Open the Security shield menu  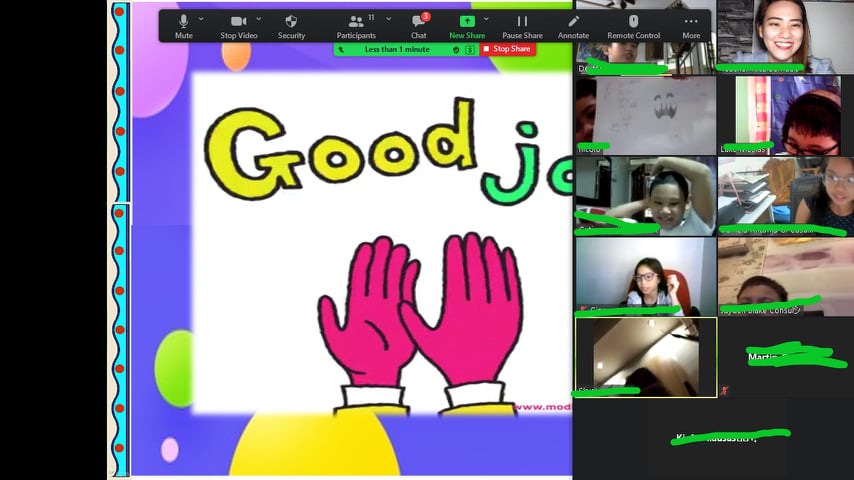point(291,26)
